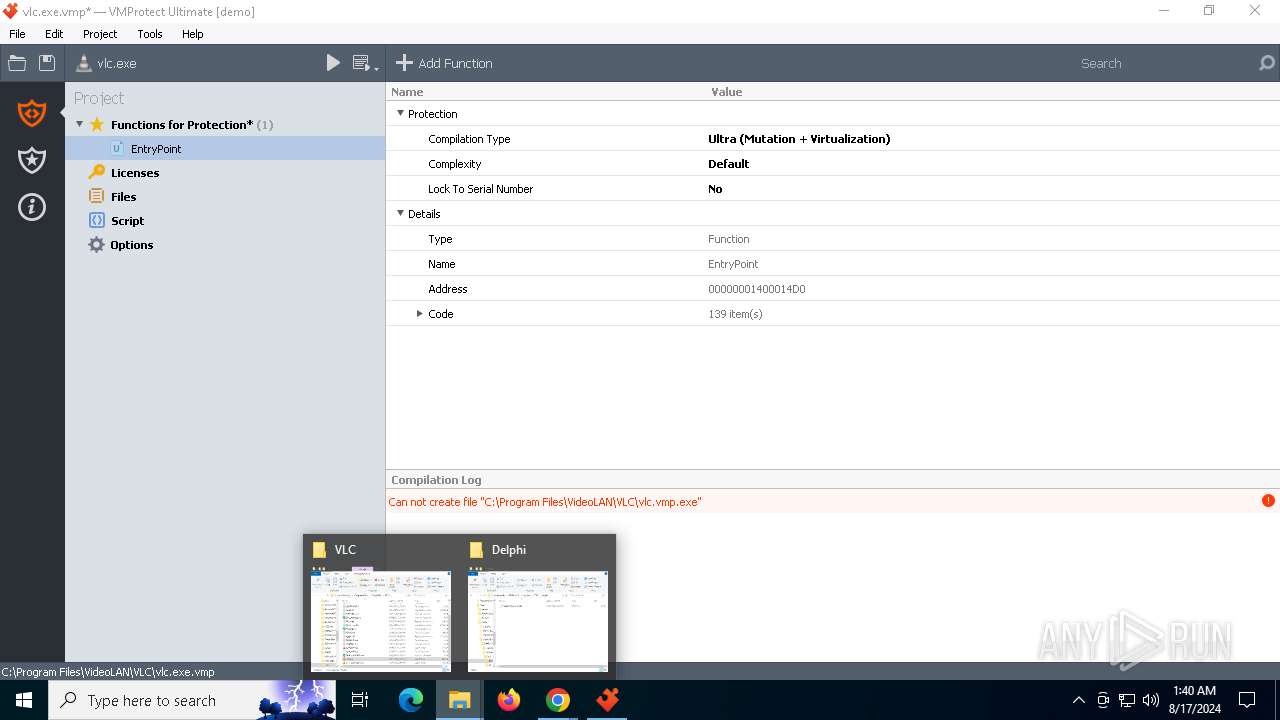Click the 139 item(s) value

click(x=735, y=314)
